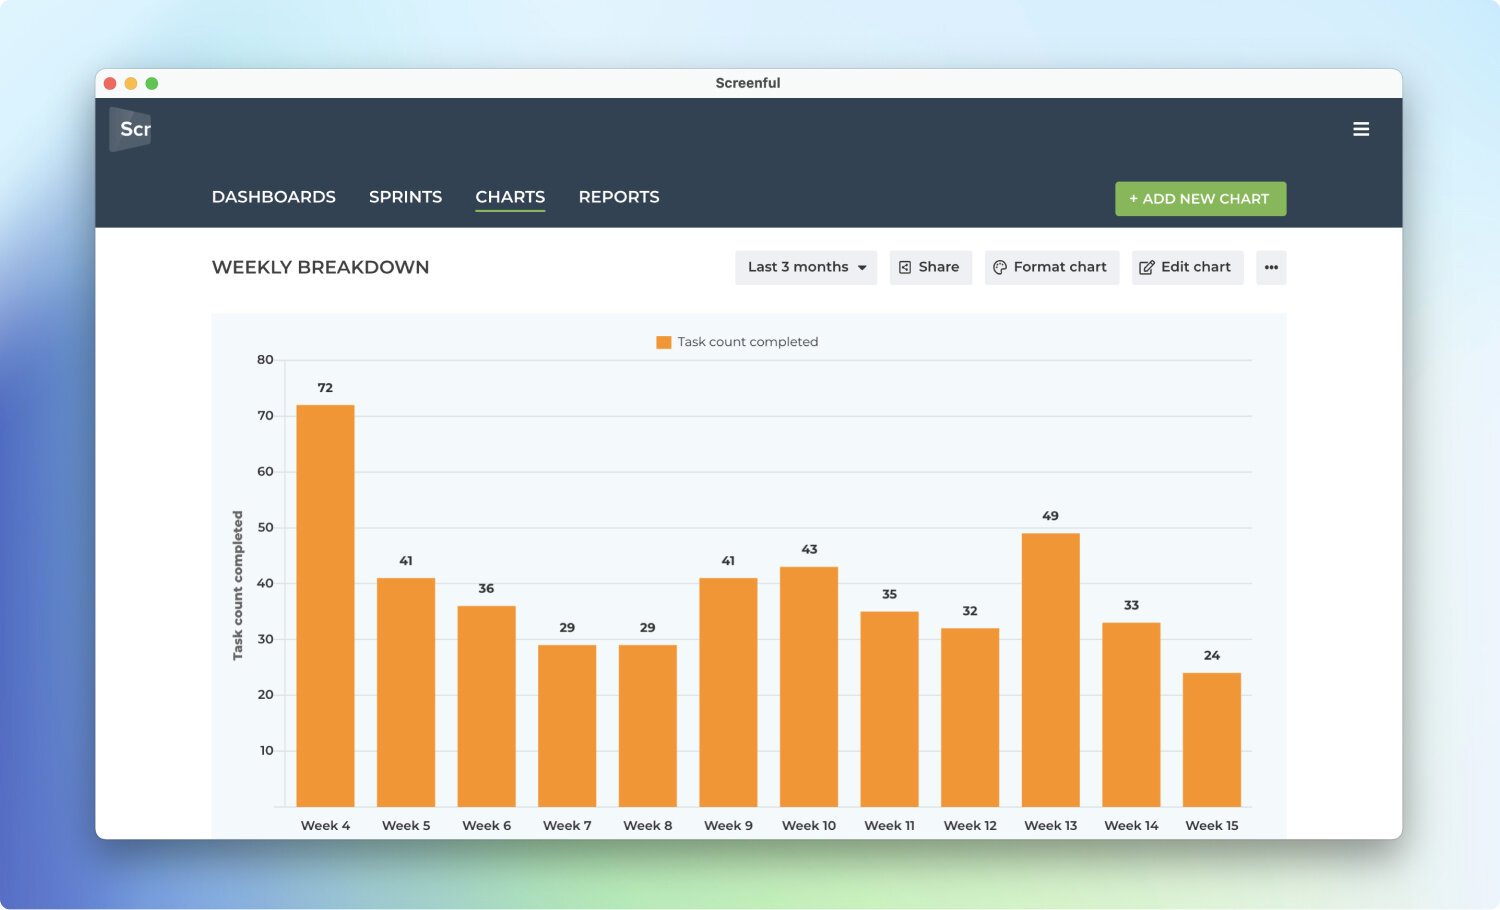Select the Week 5 bar showing 41

click(x=406, y=692)
